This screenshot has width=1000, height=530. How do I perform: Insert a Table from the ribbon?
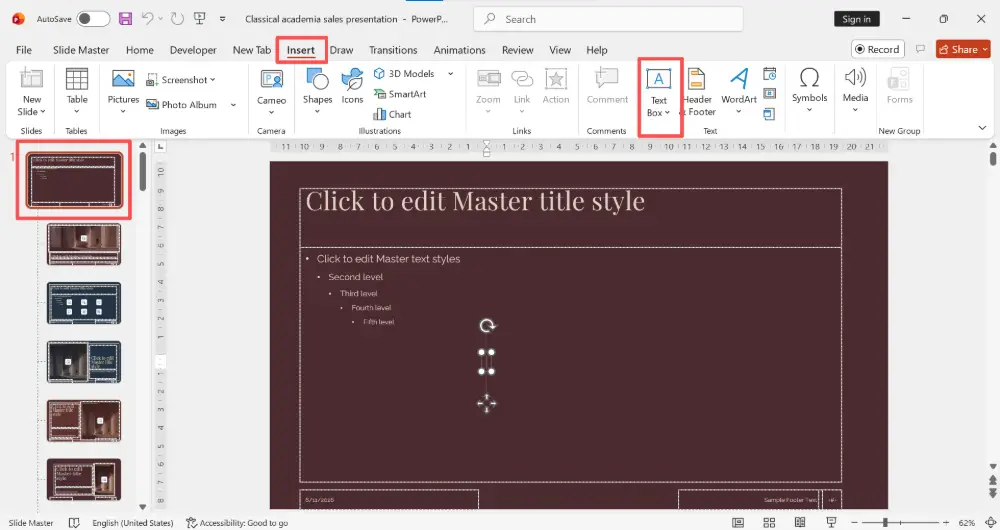(x=77, y=92)
